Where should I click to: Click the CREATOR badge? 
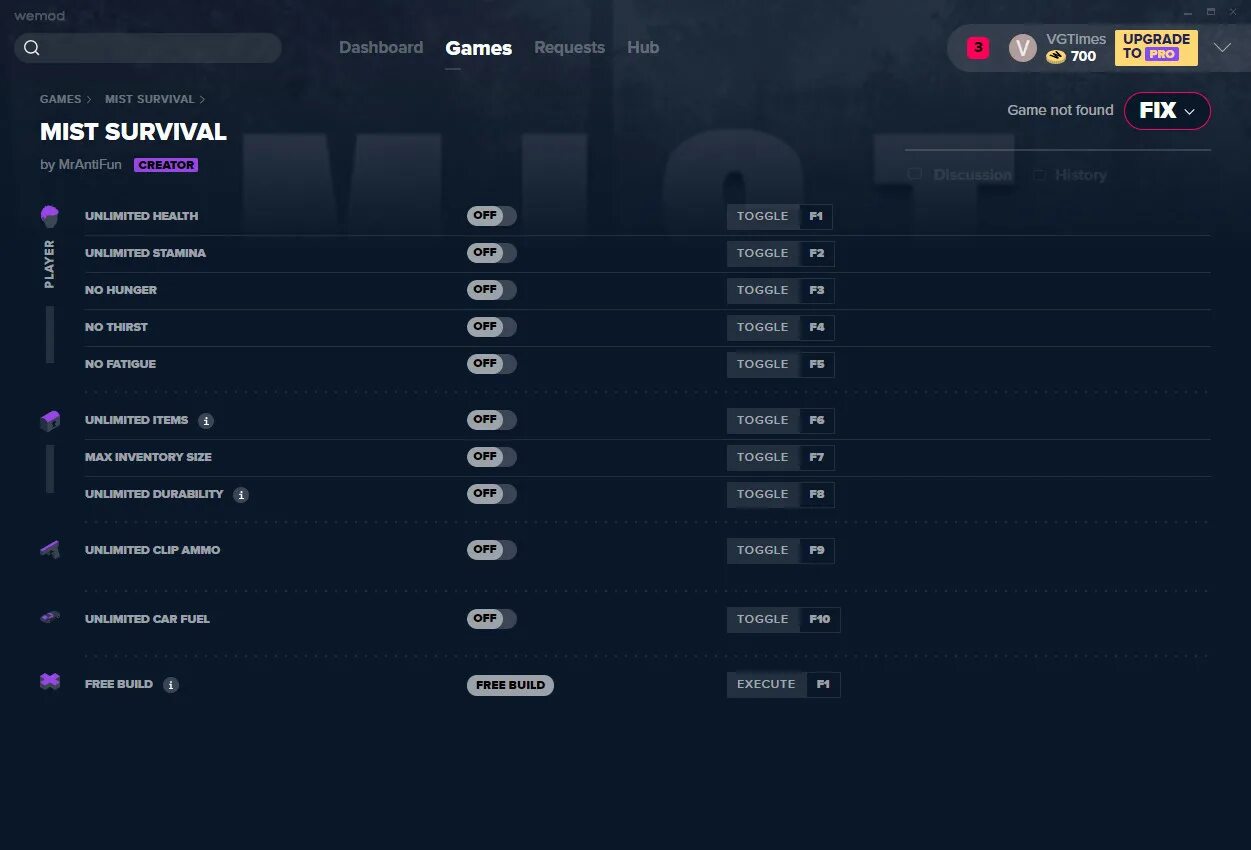[x=166, y=165]
